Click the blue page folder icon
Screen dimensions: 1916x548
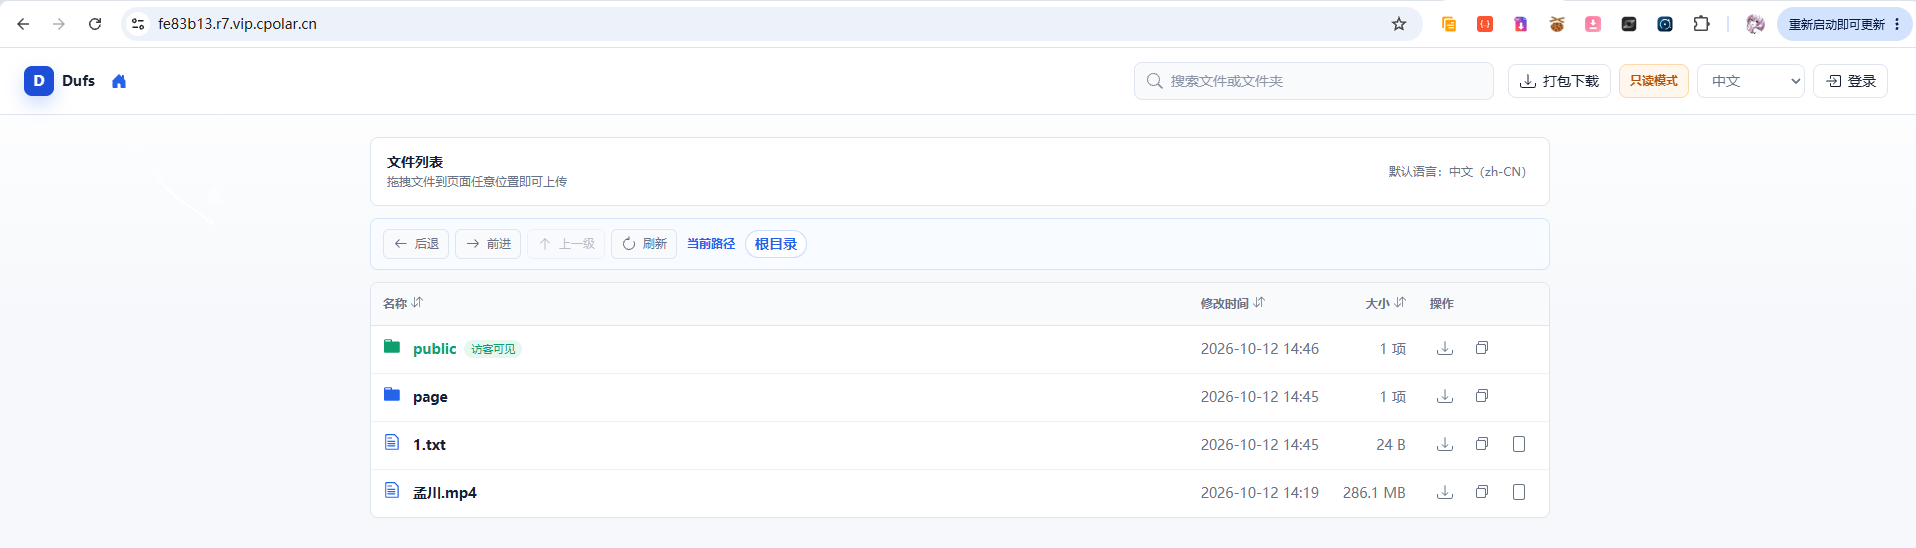(x=392, y=394)
